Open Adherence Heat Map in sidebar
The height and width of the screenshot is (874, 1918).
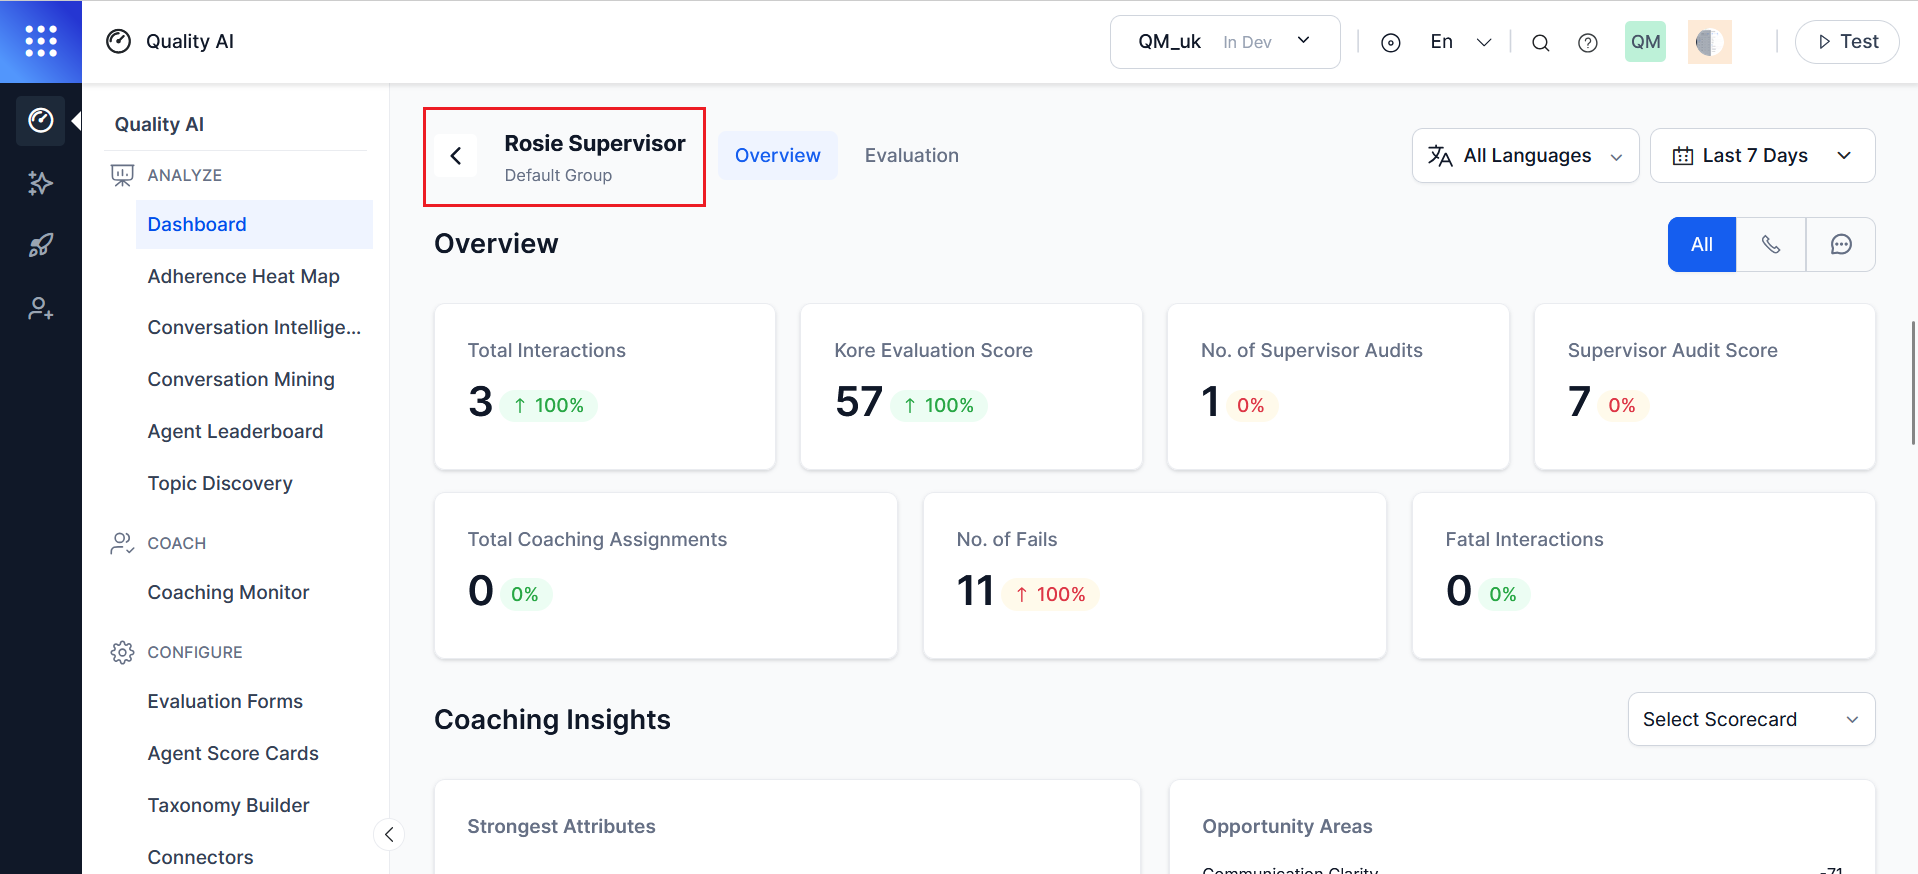(243, 276)
